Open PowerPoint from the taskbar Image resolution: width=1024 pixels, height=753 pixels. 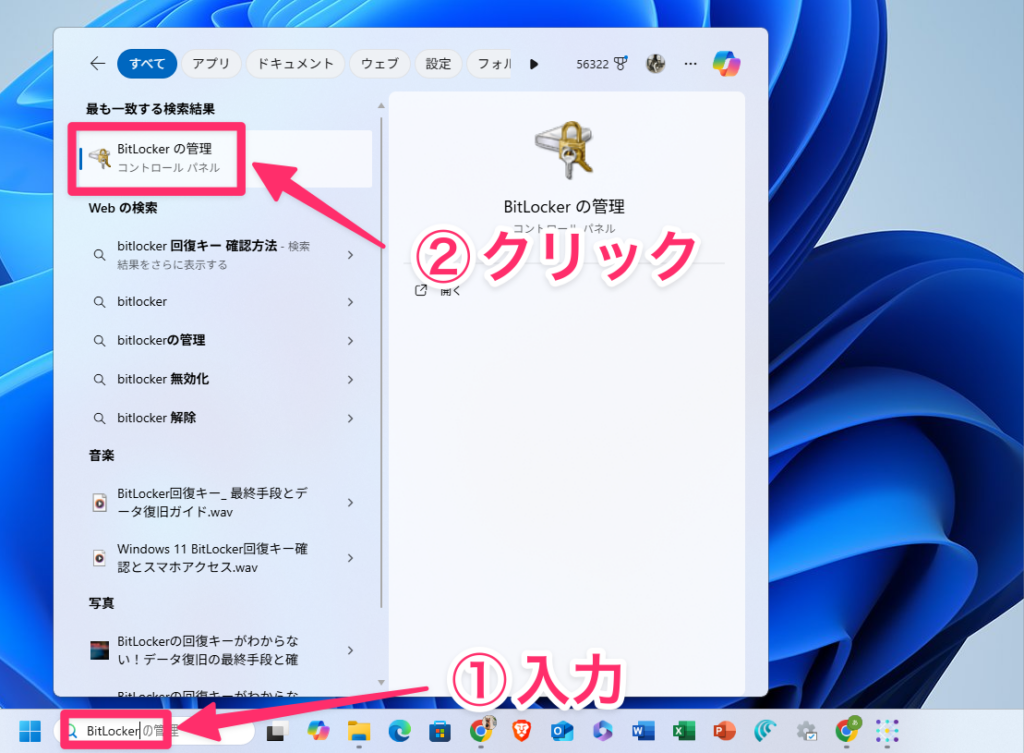point(724,731)
